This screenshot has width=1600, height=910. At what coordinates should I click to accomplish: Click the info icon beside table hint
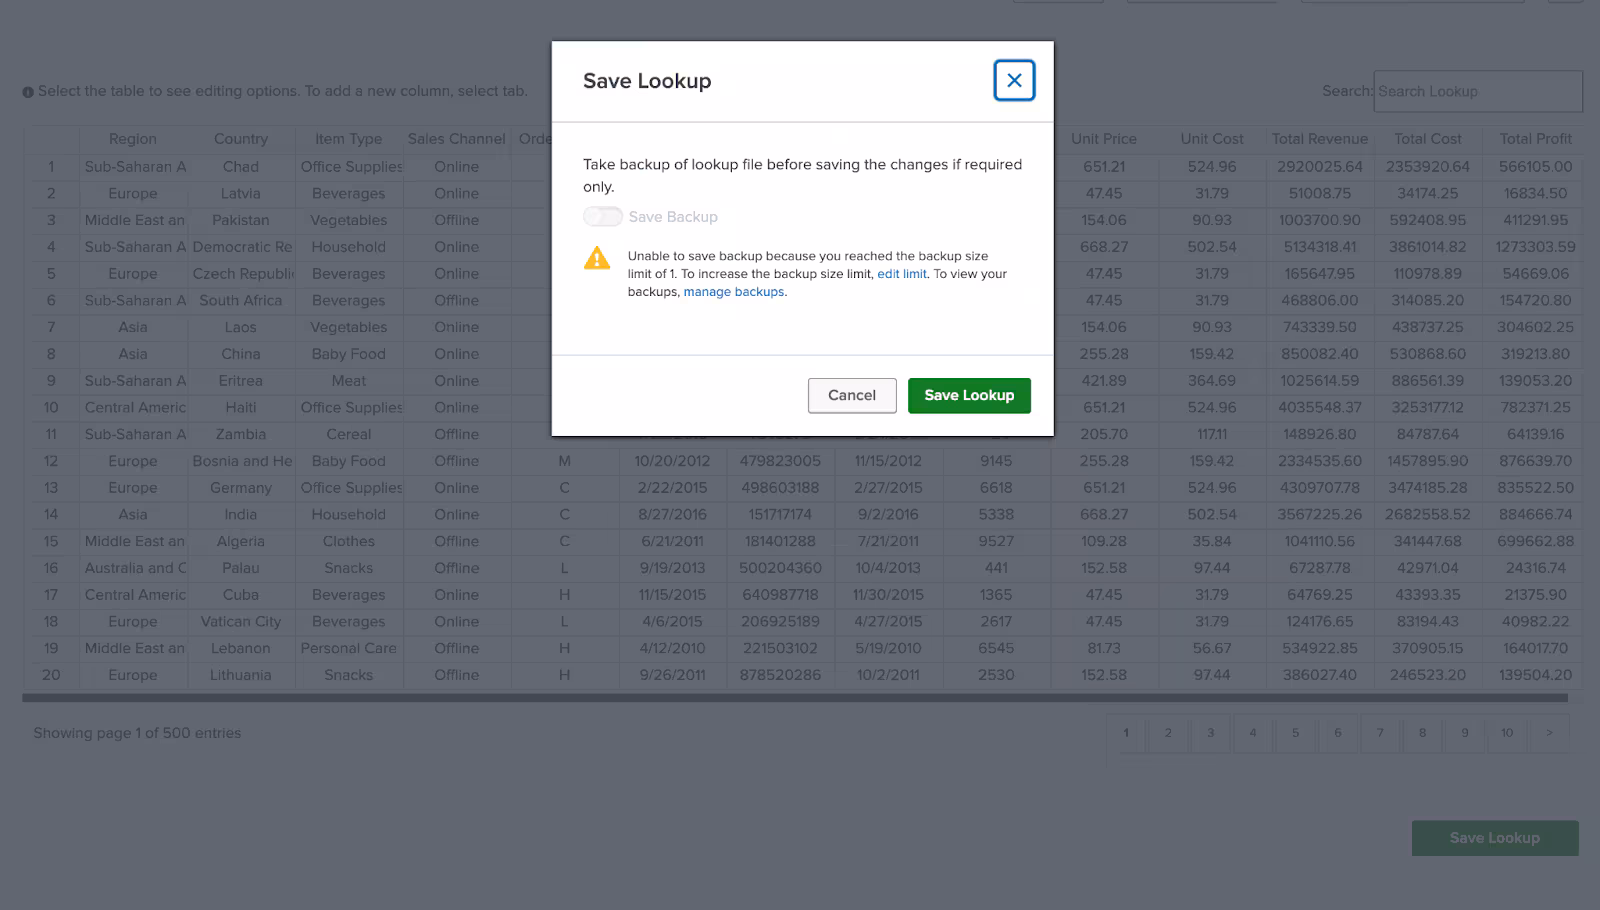(x=28, y=92)
